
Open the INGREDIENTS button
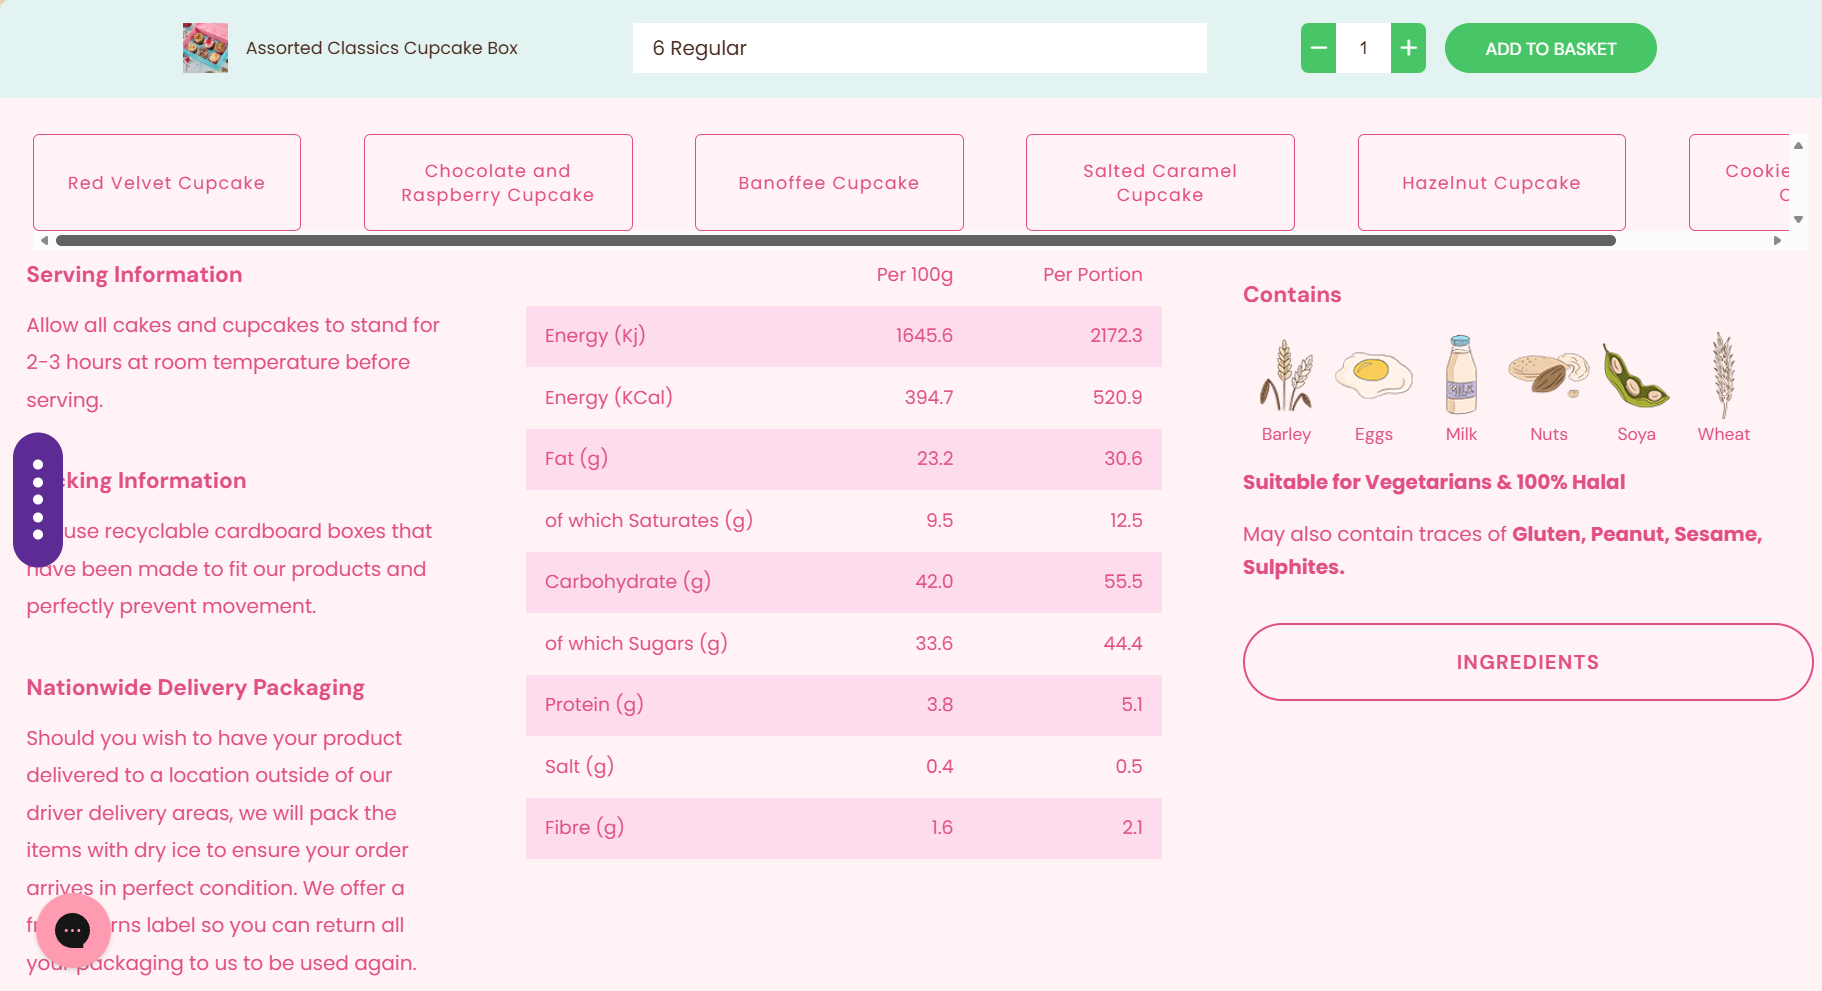[x=1527, y=662]
